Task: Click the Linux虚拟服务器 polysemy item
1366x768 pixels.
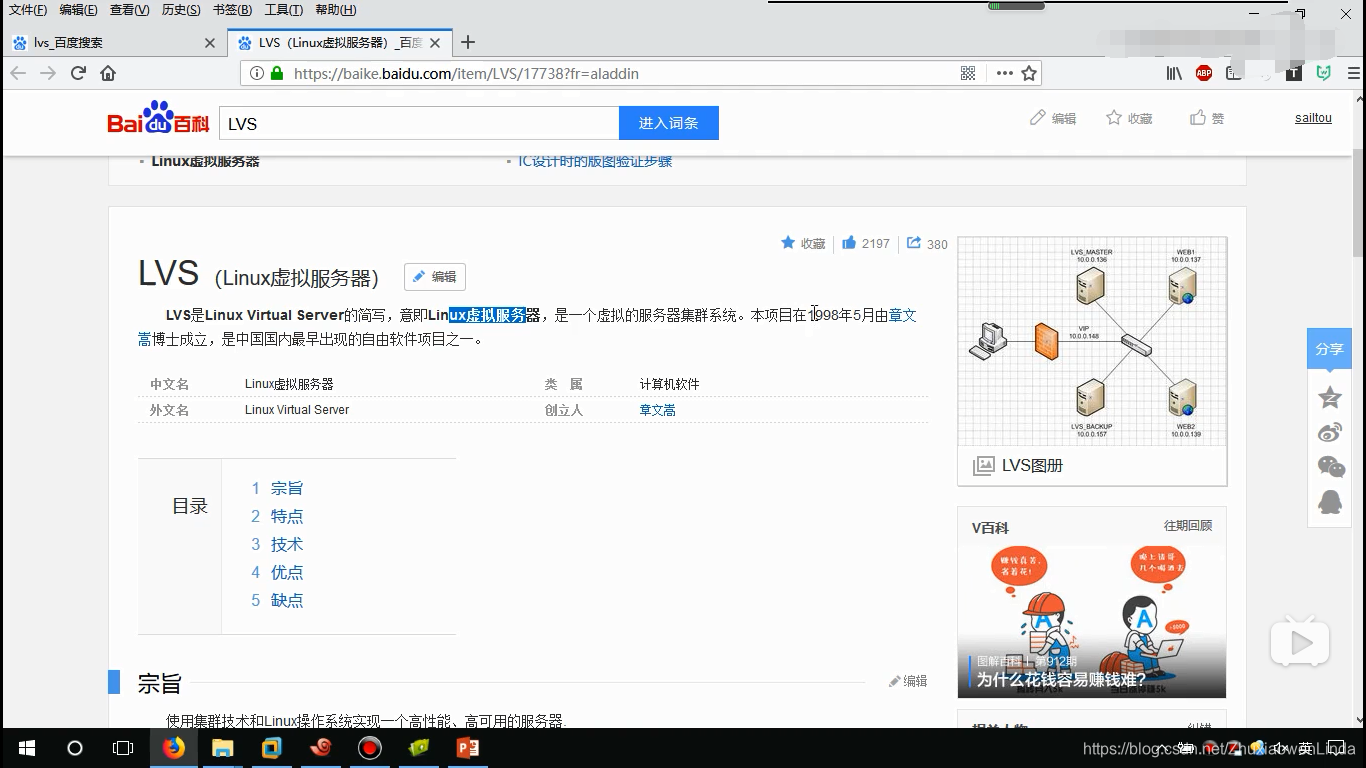Action: tap(205, 162)
